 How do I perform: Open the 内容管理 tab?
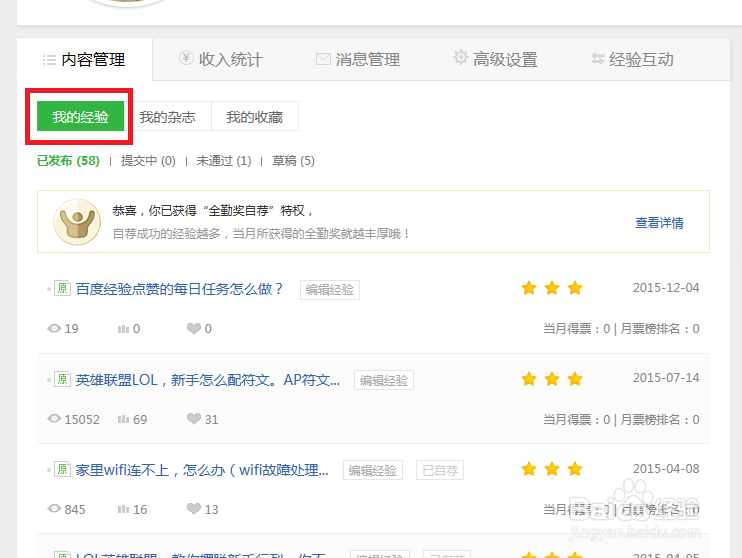coord(84,60)
